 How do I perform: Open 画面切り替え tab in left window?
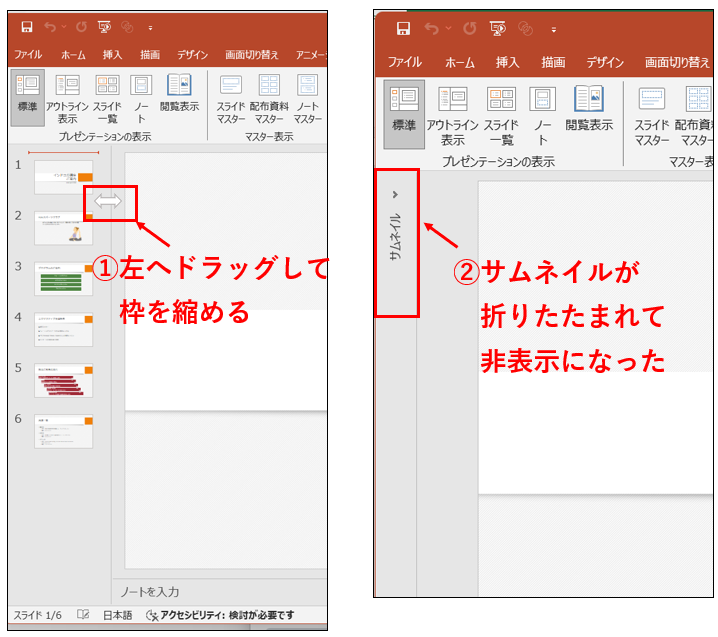(251, 55)
